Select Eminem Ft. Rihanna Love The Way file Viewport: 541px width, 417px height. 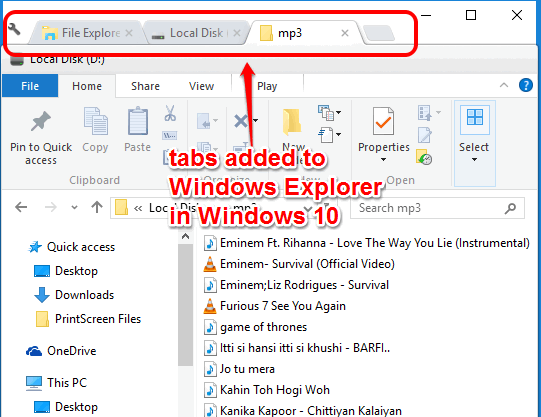367,243
